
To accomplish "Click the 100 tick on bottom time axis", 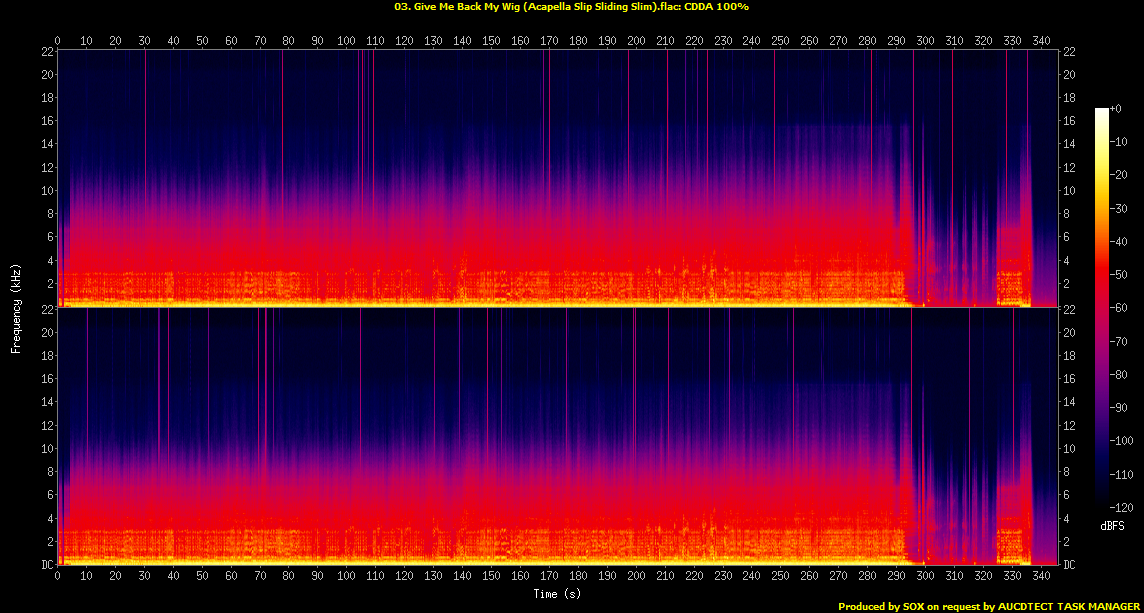I will [x=347, y=576].
